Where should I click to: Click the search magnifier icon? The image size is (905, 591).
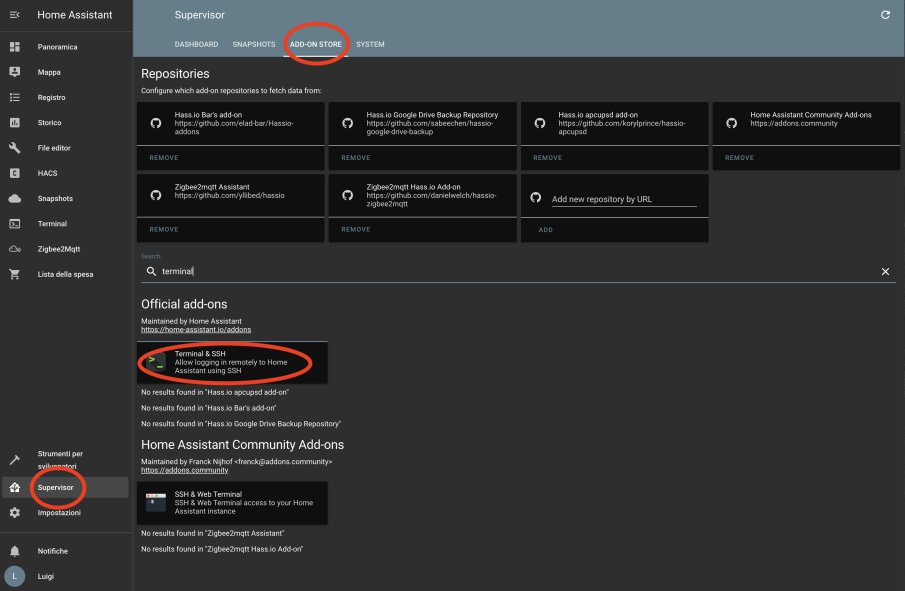coord(151,271)
